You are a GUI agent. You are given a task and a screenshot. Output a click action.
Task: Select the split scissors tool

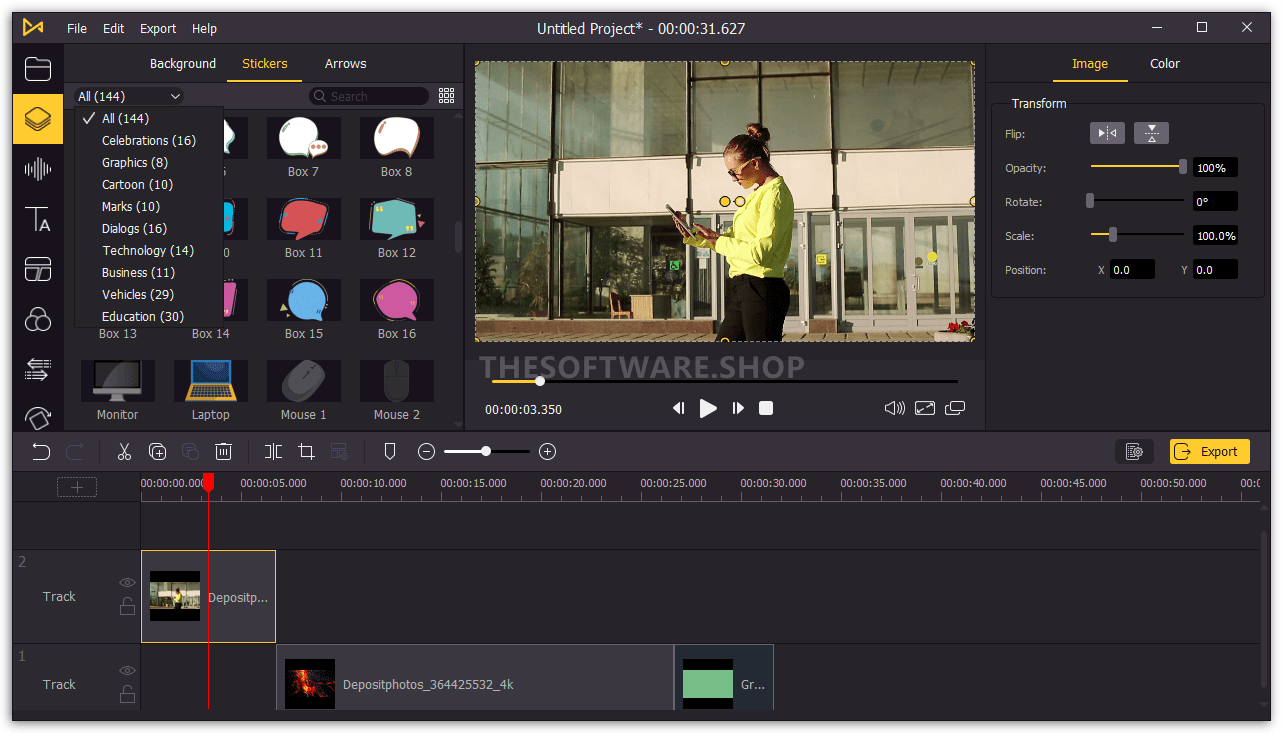124,452
